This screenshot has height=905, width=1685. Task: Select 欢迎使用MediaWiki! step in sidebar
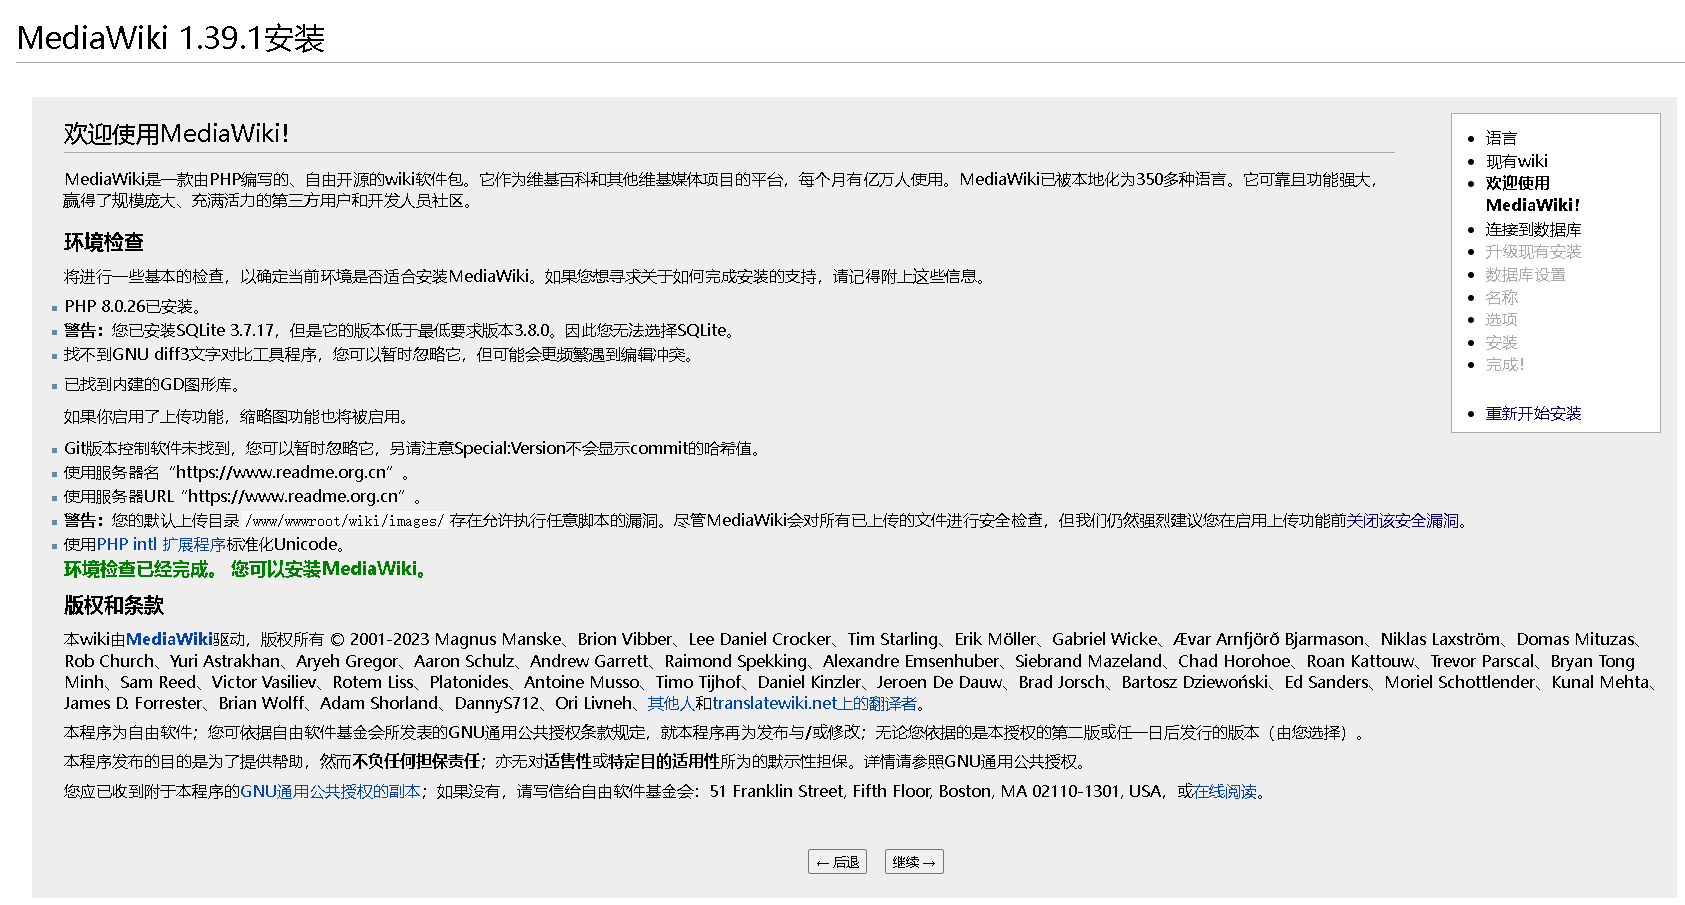tap(1533, 194)
